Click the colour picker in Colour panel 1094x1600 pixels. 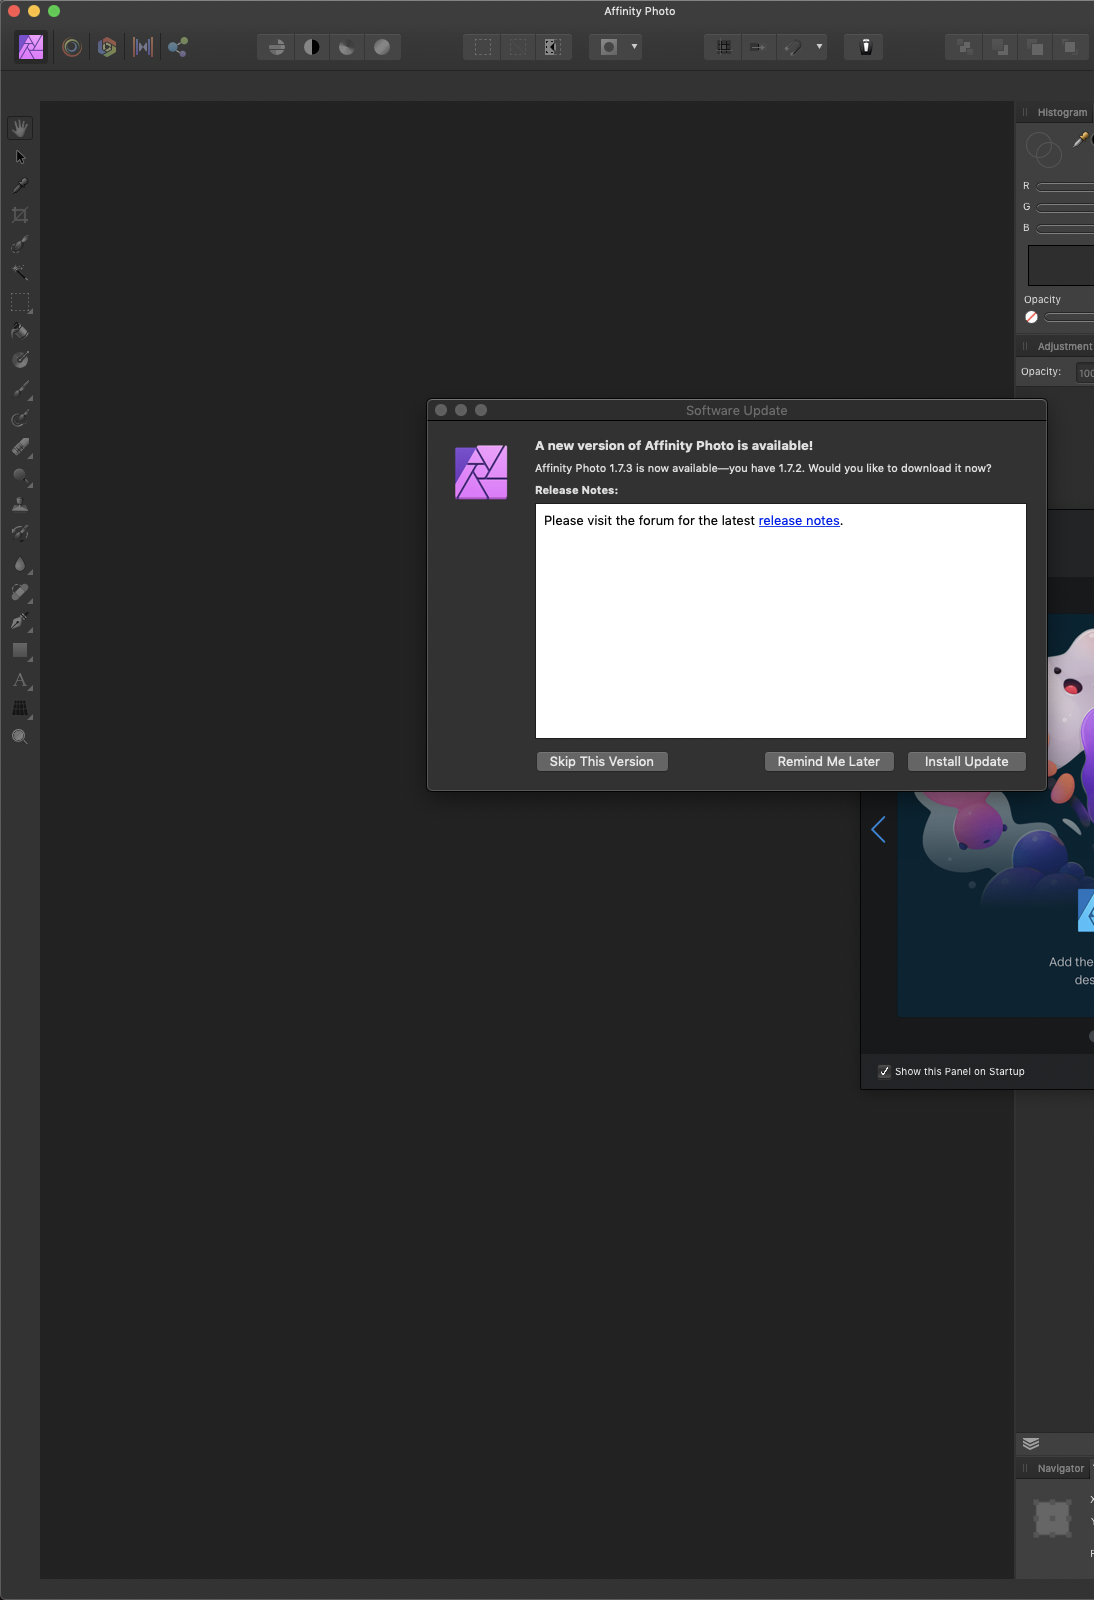(1081, 140)
